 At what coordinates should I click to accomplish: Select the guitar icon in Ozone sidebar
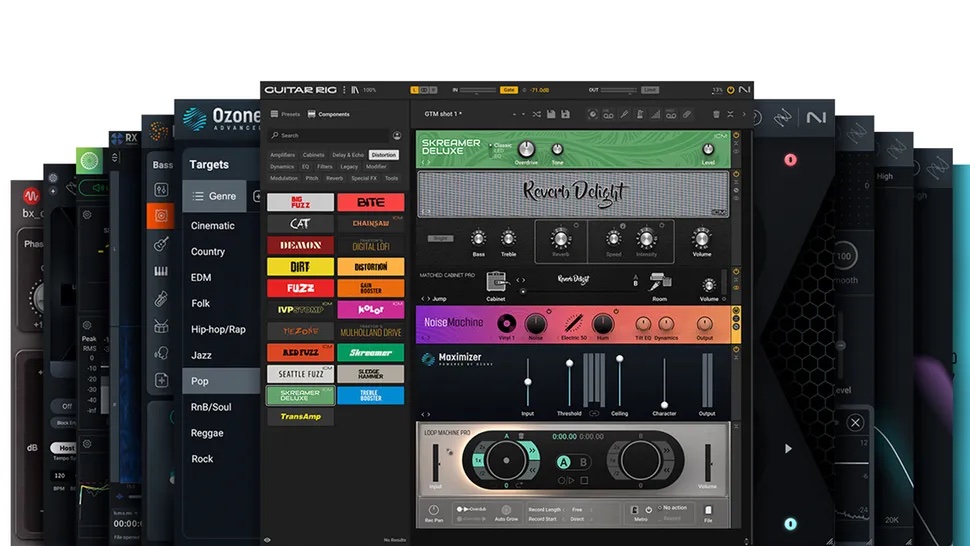pyautogui.click(x=161, y=244)
